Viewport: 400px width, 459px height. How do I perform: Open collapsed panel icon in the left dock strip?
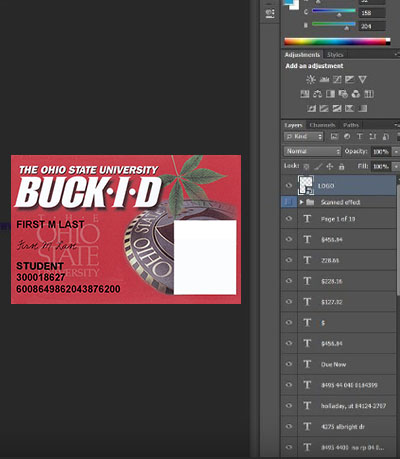tap(270, 13)
